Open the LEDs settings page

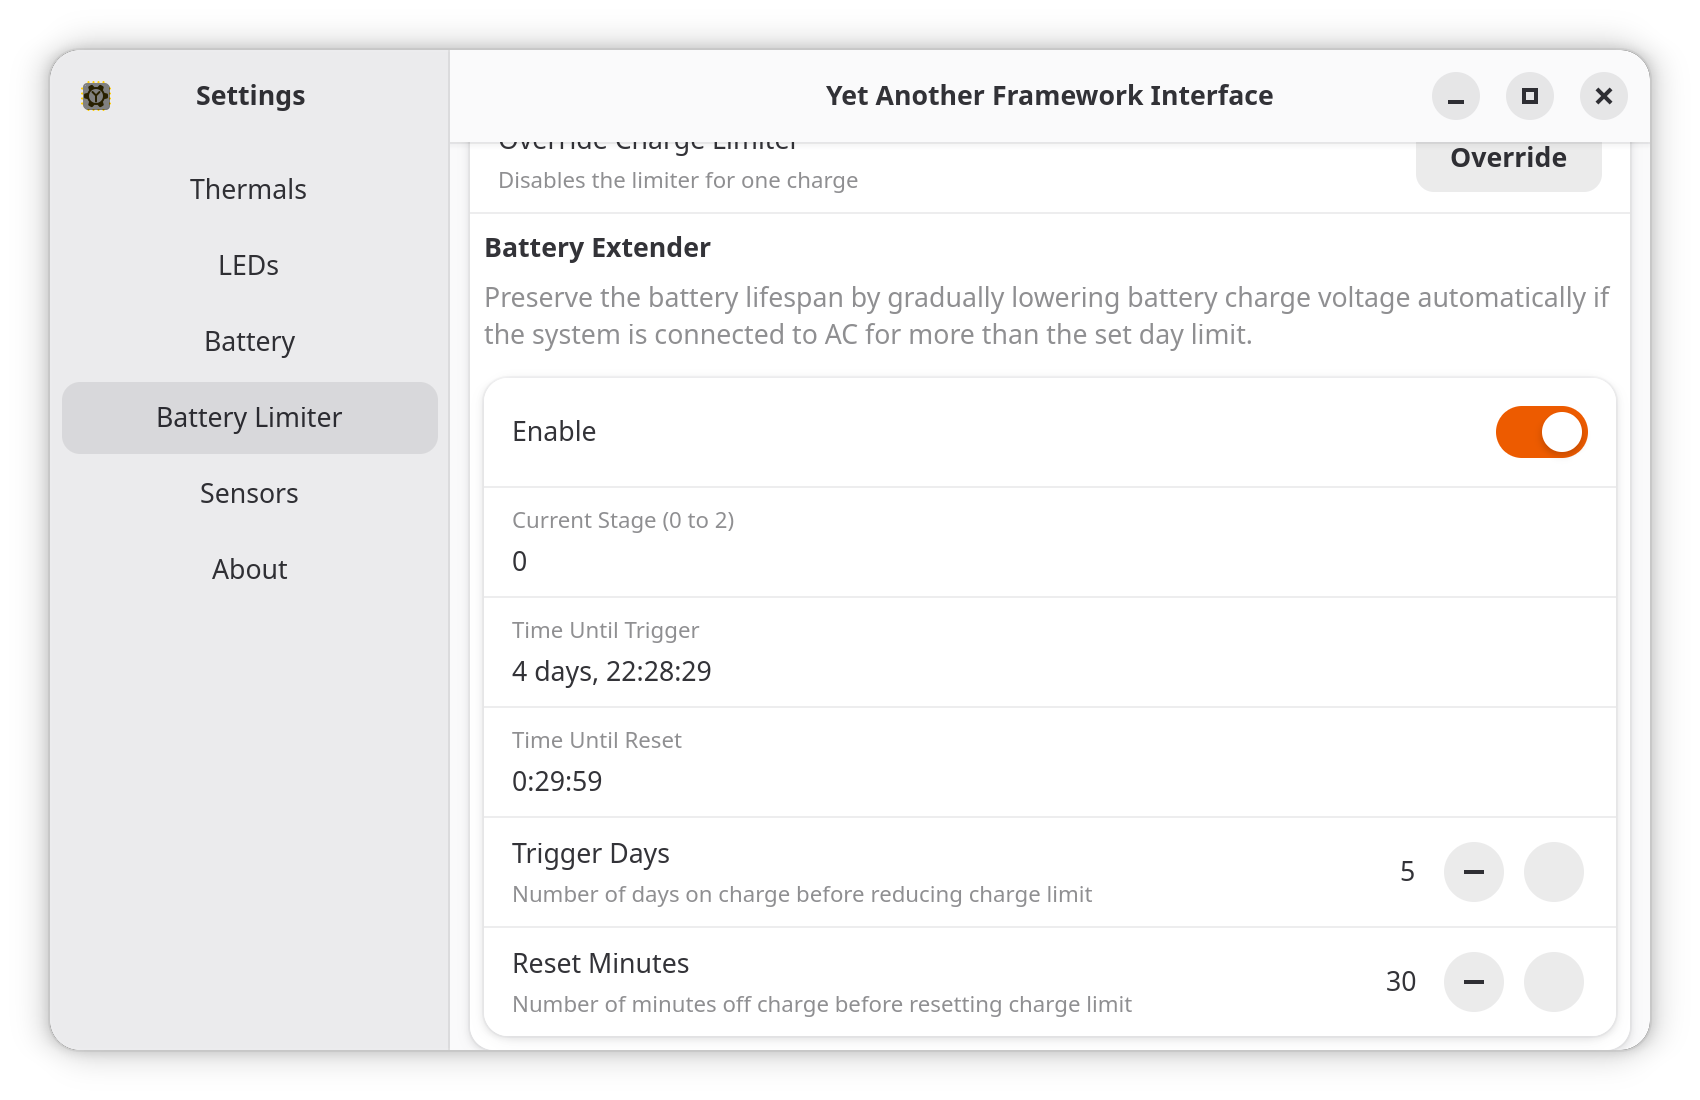[249, 265]
